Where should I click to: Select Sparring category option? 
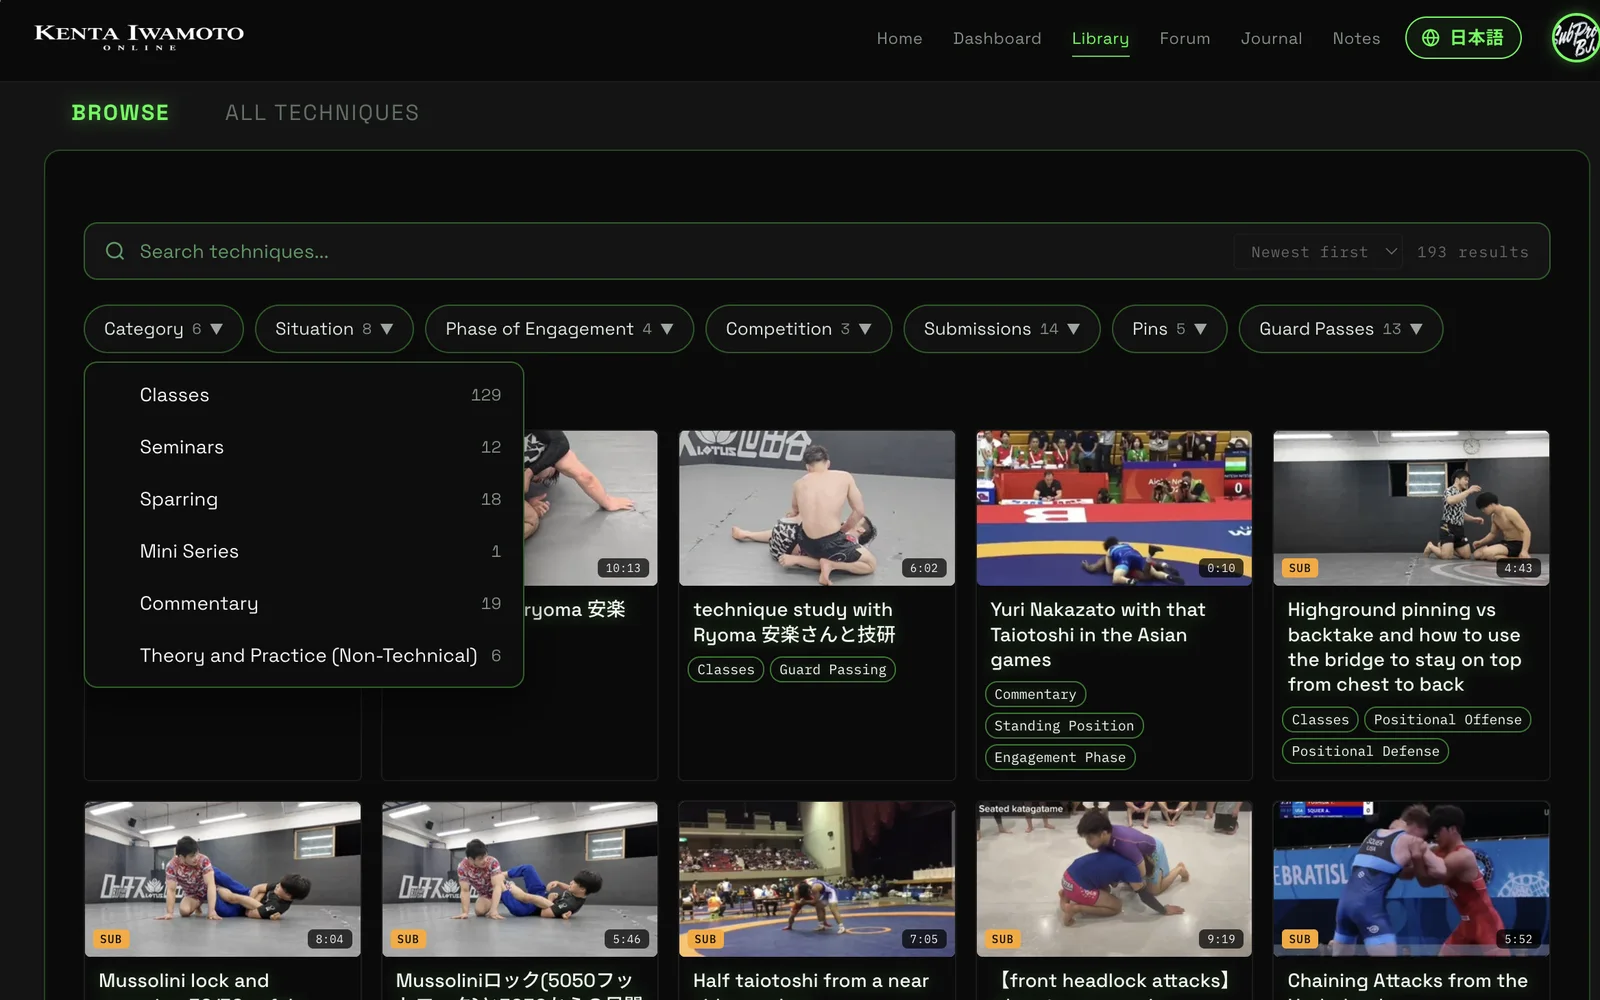[304, 499]
